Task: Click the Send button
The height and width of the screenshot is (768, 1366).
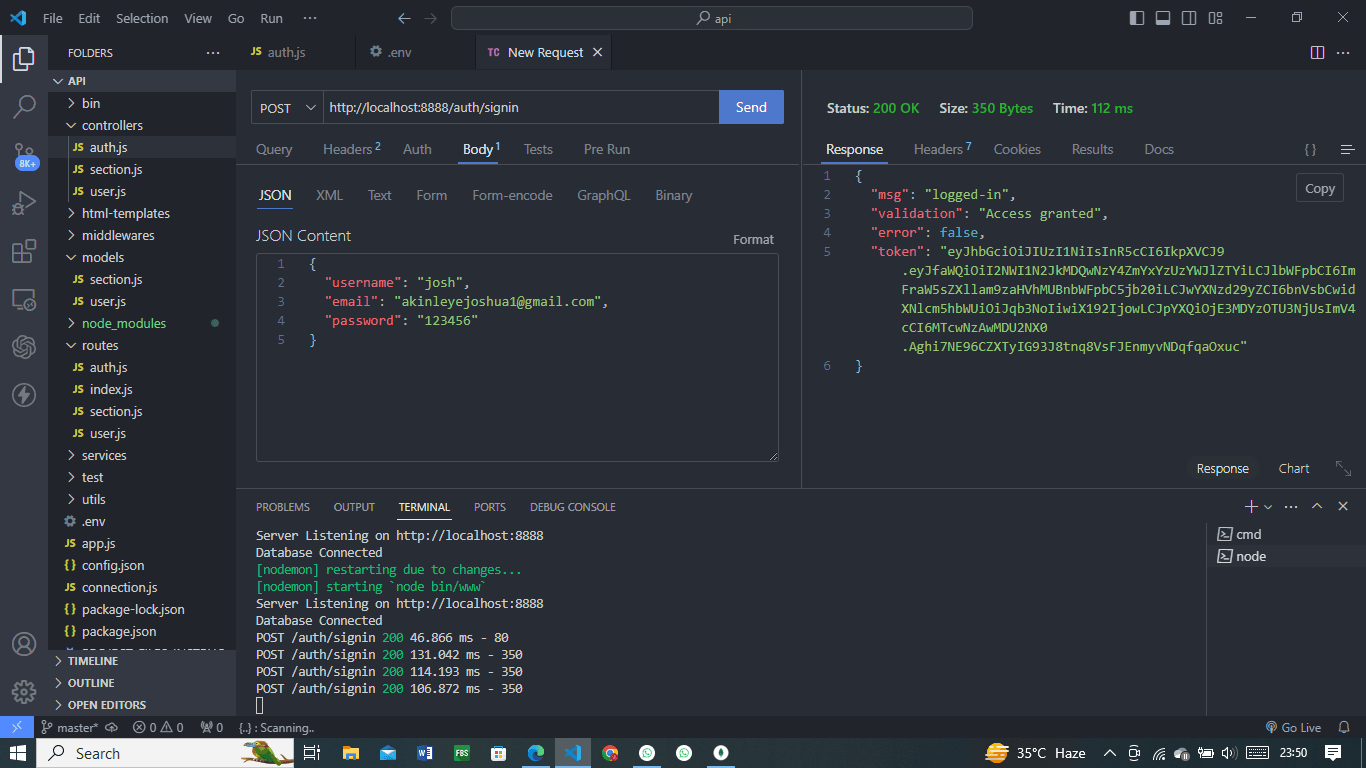Action: coord(751,107)
